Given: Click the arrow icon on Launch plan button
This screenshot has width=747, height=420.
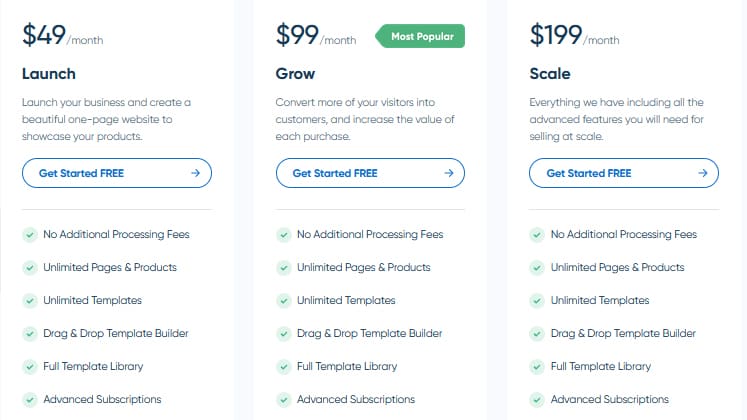Looking at the screenshot, I should coord(195,173).
